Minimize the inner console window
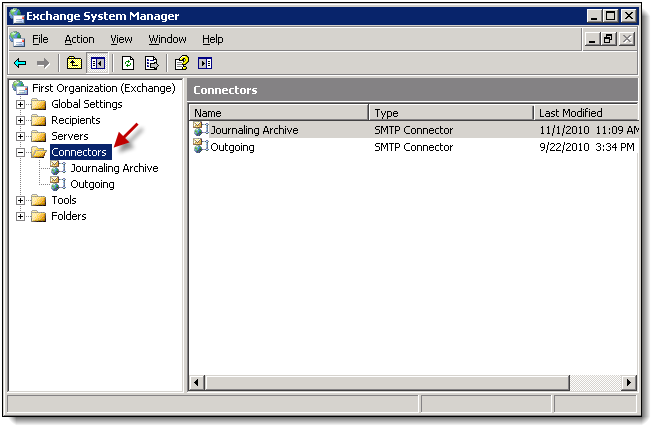This screenshot has height=434, width=659. [592, 39]
